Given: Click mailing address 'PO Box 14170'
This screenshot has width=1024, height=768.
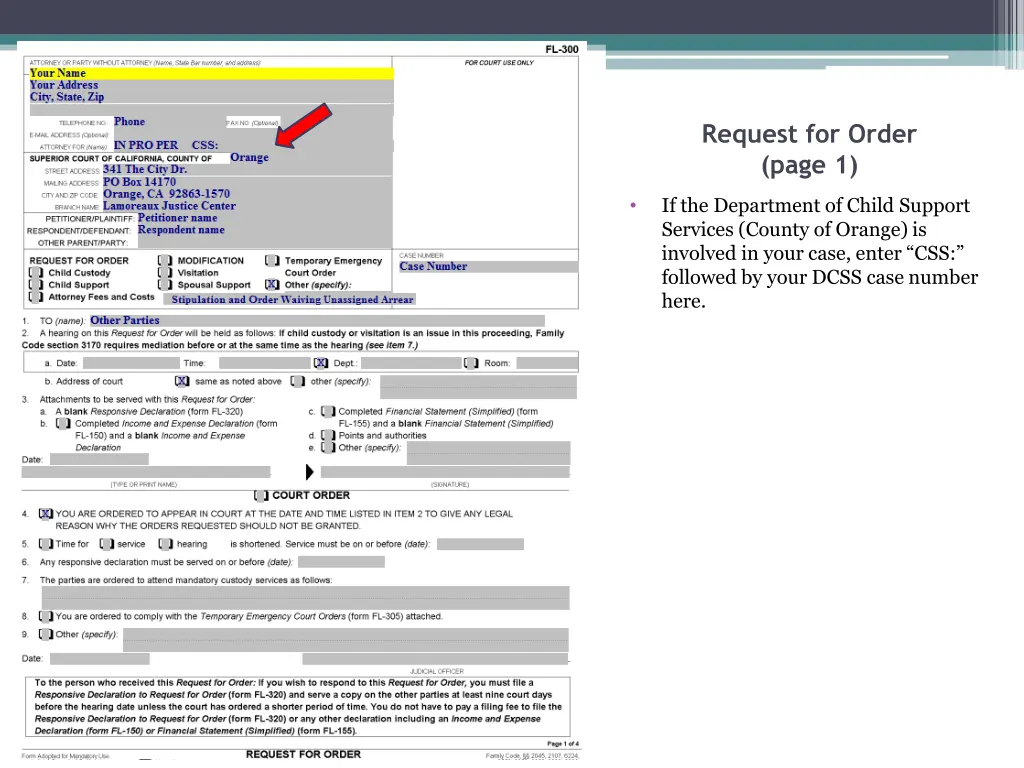Looking at the screenshot, I should (247, 182).
